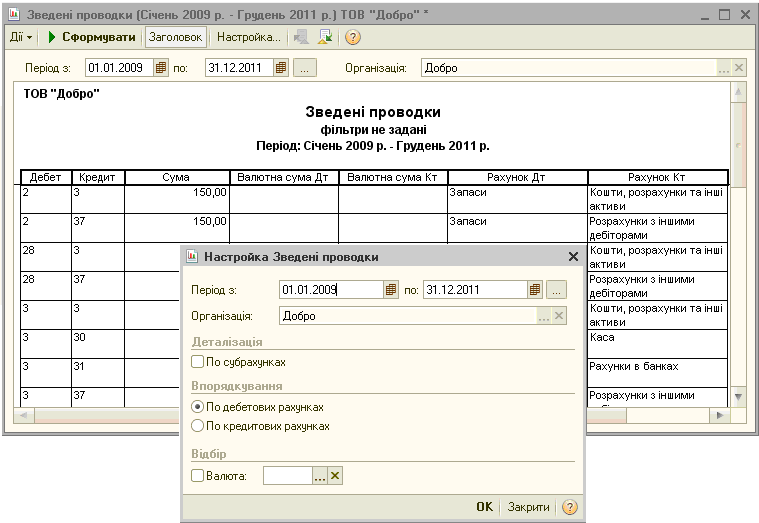759x523 pixels.
Task: Click the help icon in main toolbar
Action: click(x=352, y=37)
